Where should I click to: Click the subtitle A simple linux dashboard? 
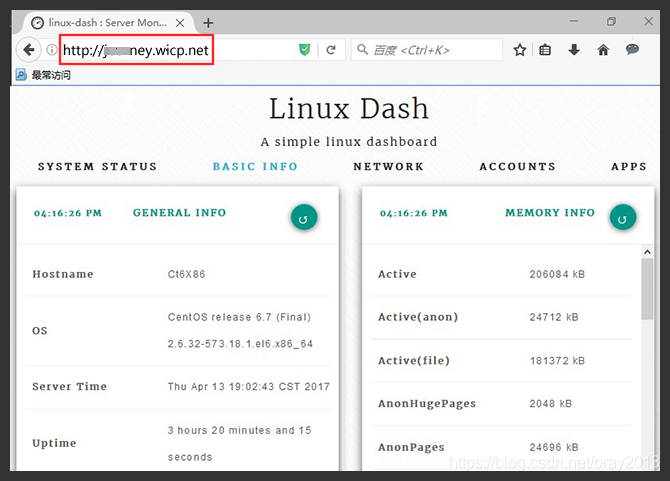(x=349, y=142)
